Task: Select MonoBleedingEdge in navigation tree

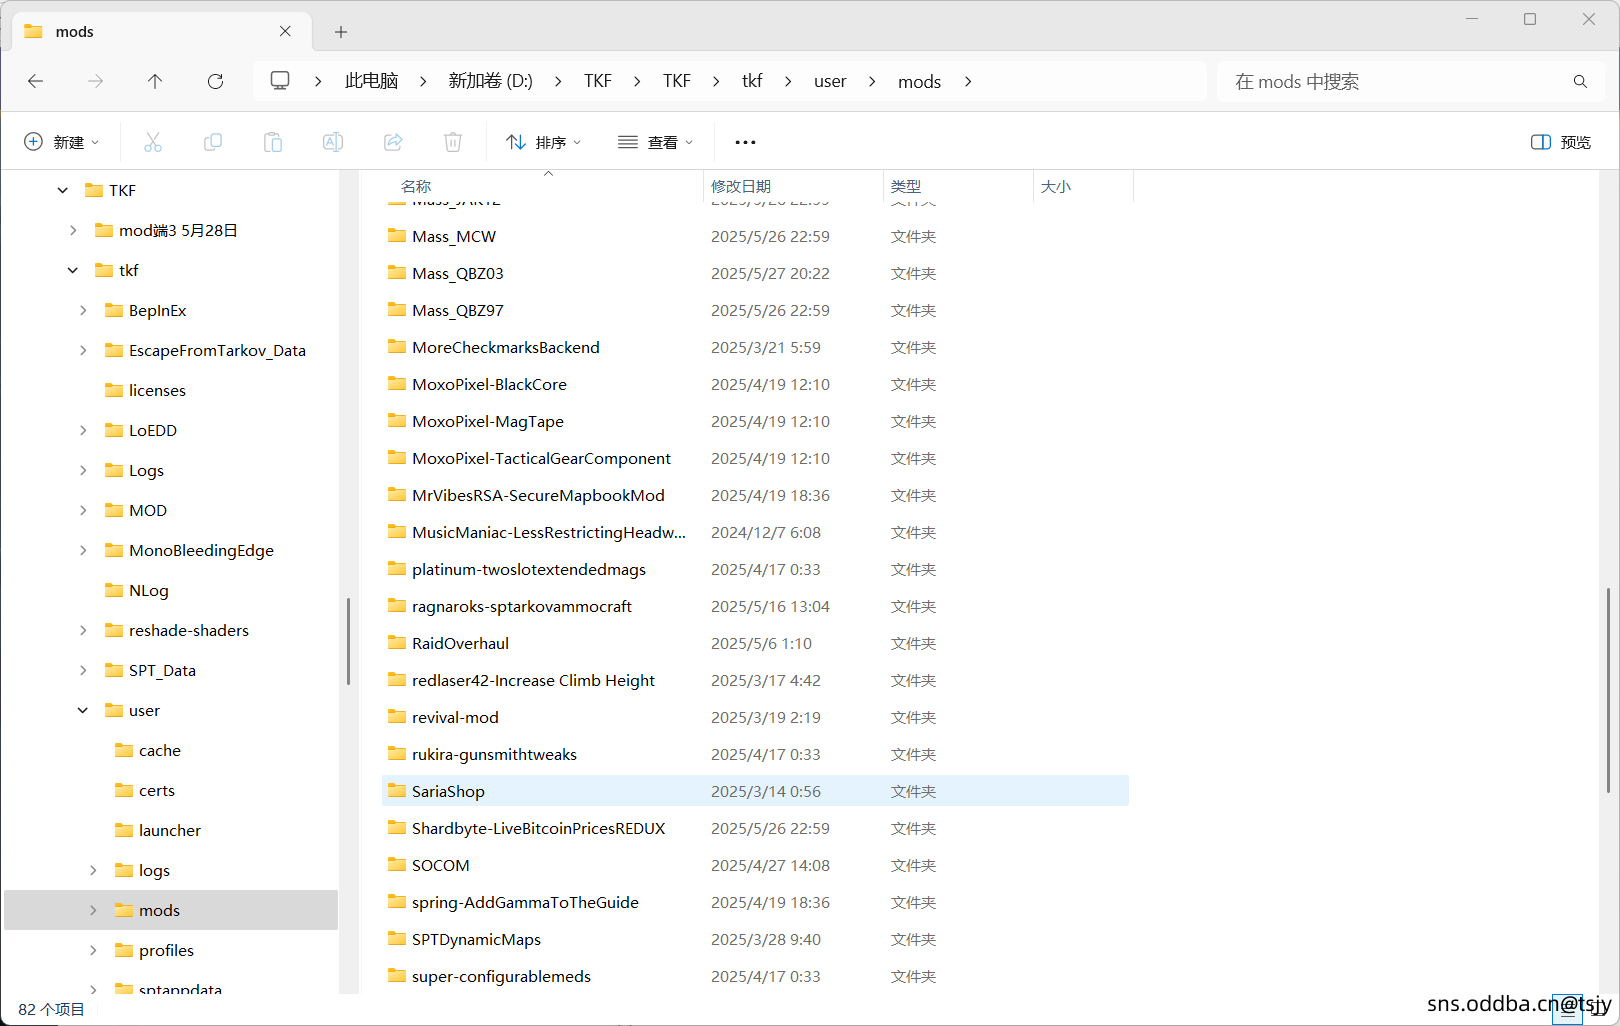Action: [201, 550]
